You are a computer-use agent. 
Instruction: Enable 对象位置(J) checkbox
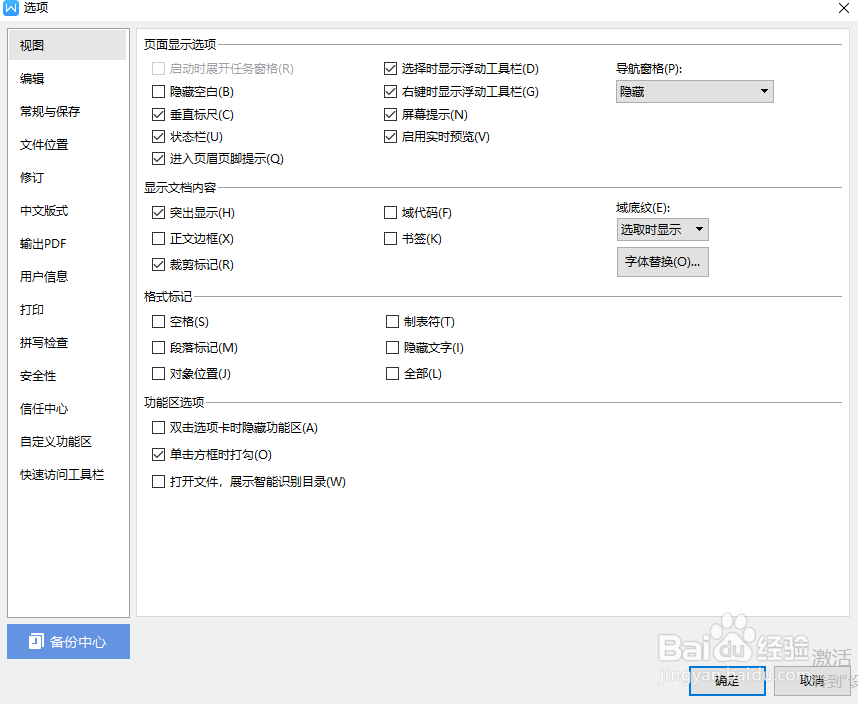(x=158, y=374)
